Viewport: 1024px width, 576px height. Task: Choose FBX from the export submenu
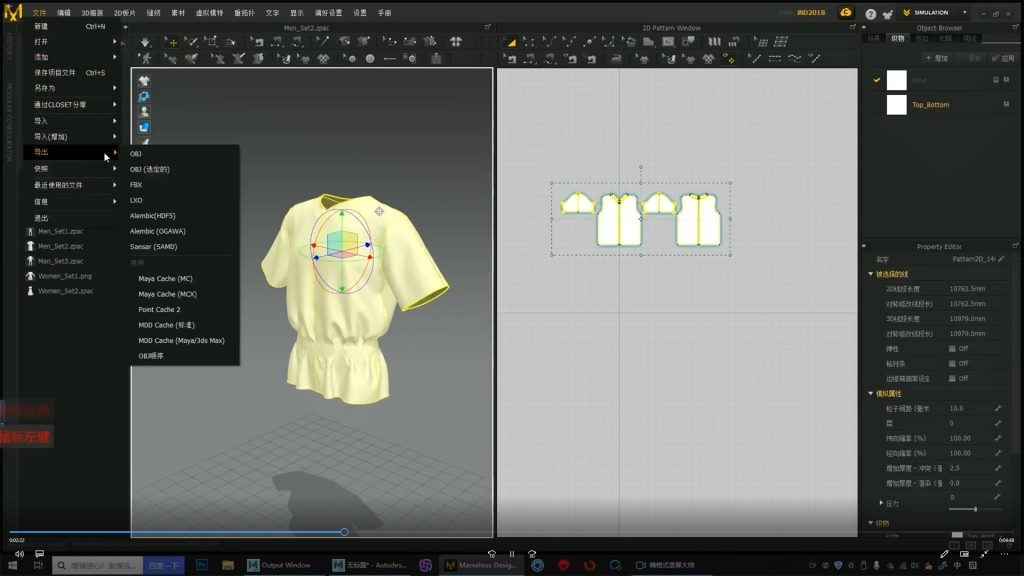pyautogui.click(x=136, y=185)
